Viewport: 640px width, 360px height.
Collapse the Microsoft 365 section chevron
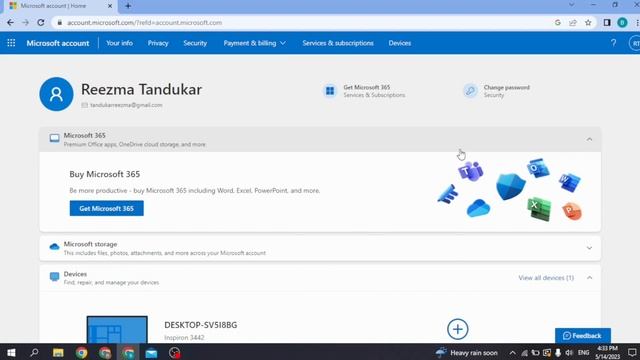[x=589, y=140]
